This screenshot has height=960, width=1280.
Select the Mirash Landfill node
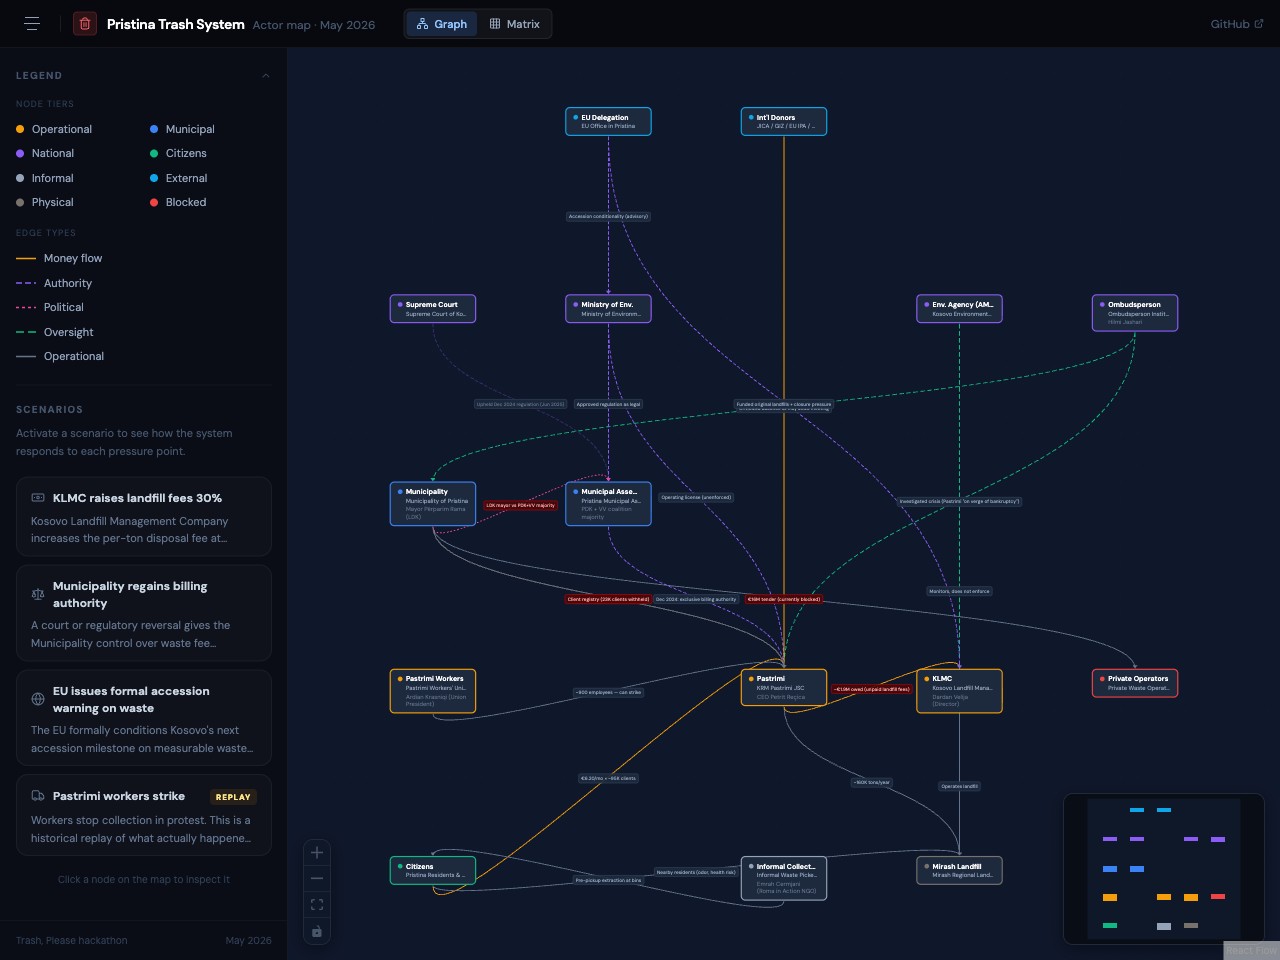pyautogui.click(x=959, y=870)
